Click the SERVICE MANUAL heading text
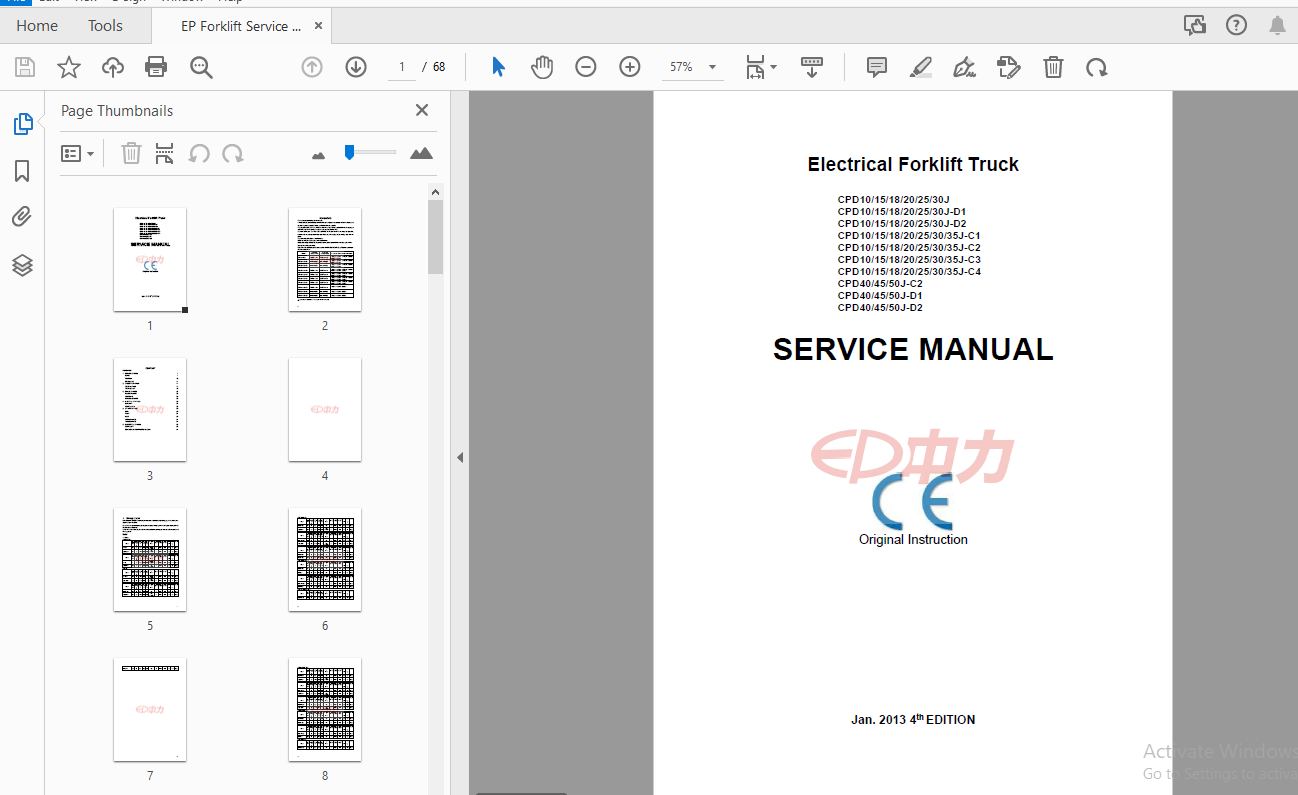Screen dimensions: 1298x795 pos(913,349)
